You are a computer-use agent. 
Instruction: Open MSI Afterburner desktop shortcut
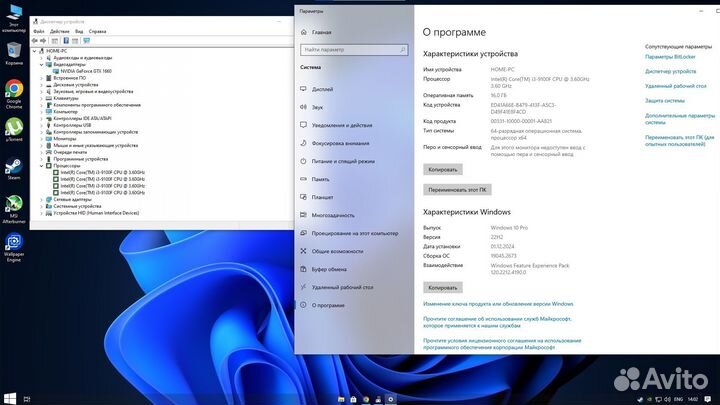coord(14,209)
